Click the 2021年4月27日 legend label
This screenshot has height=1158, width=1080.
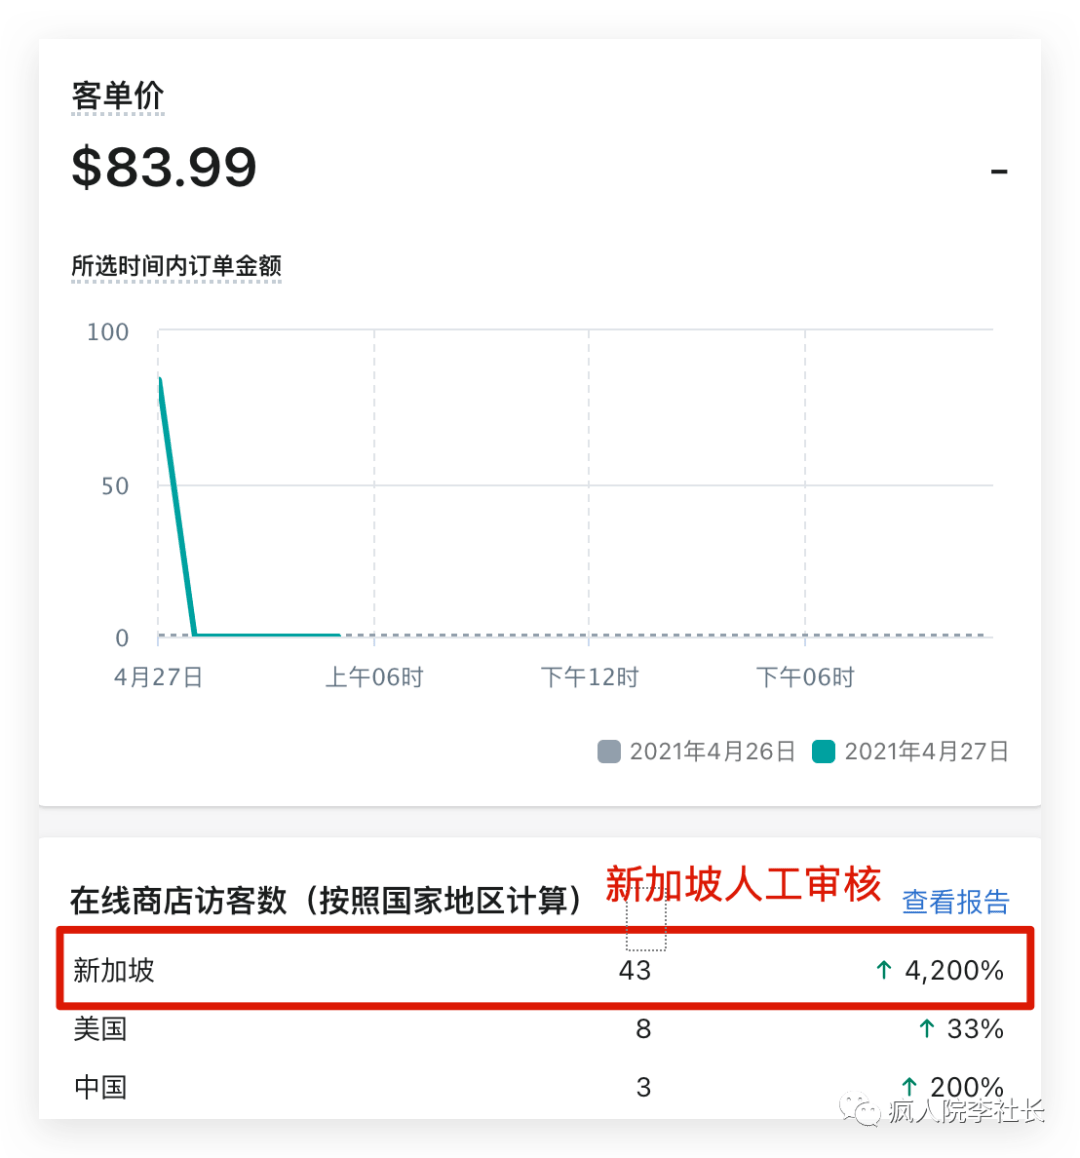tap(926, 752)
